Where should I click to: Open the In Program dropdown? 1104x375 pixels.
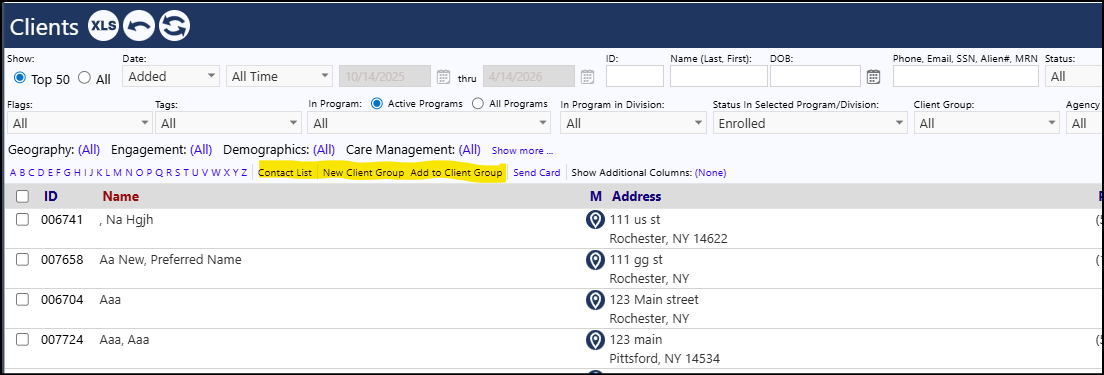coord(429,123)
